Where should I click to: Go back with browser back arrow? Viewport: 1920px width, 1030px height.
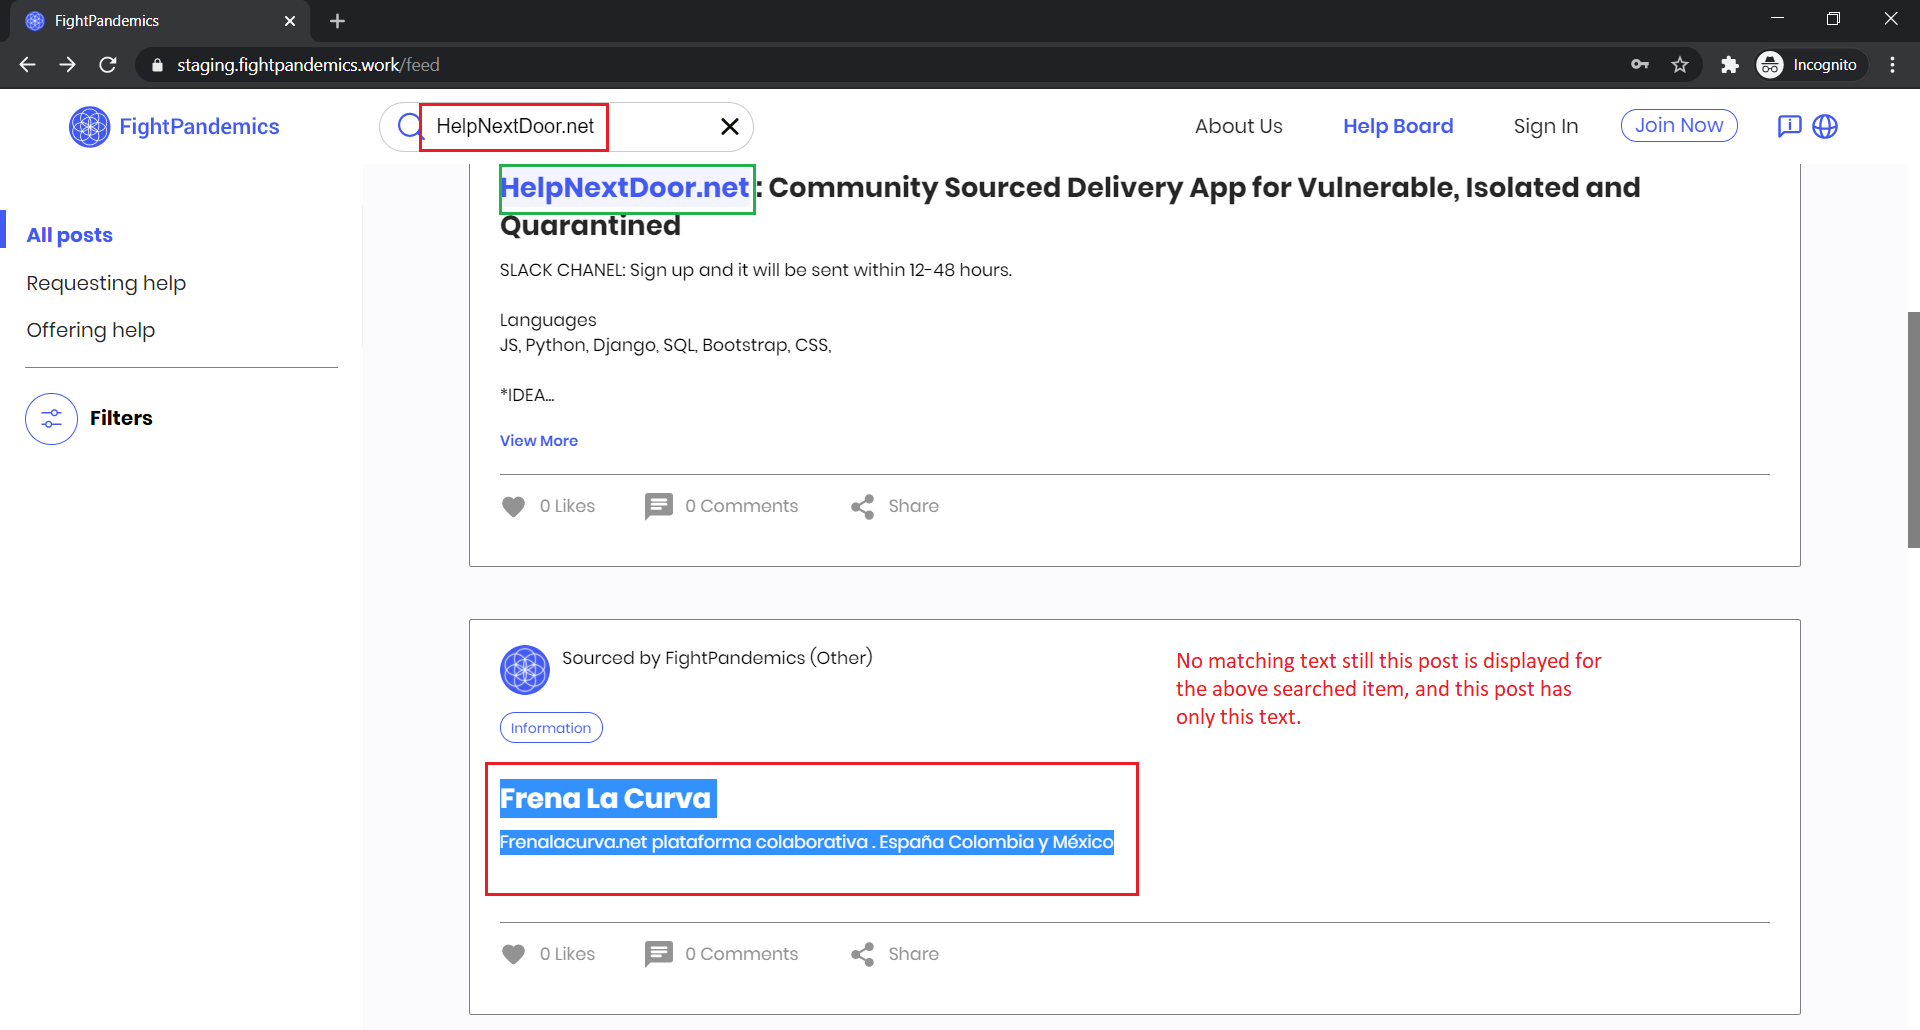click(x=27, y=65)
